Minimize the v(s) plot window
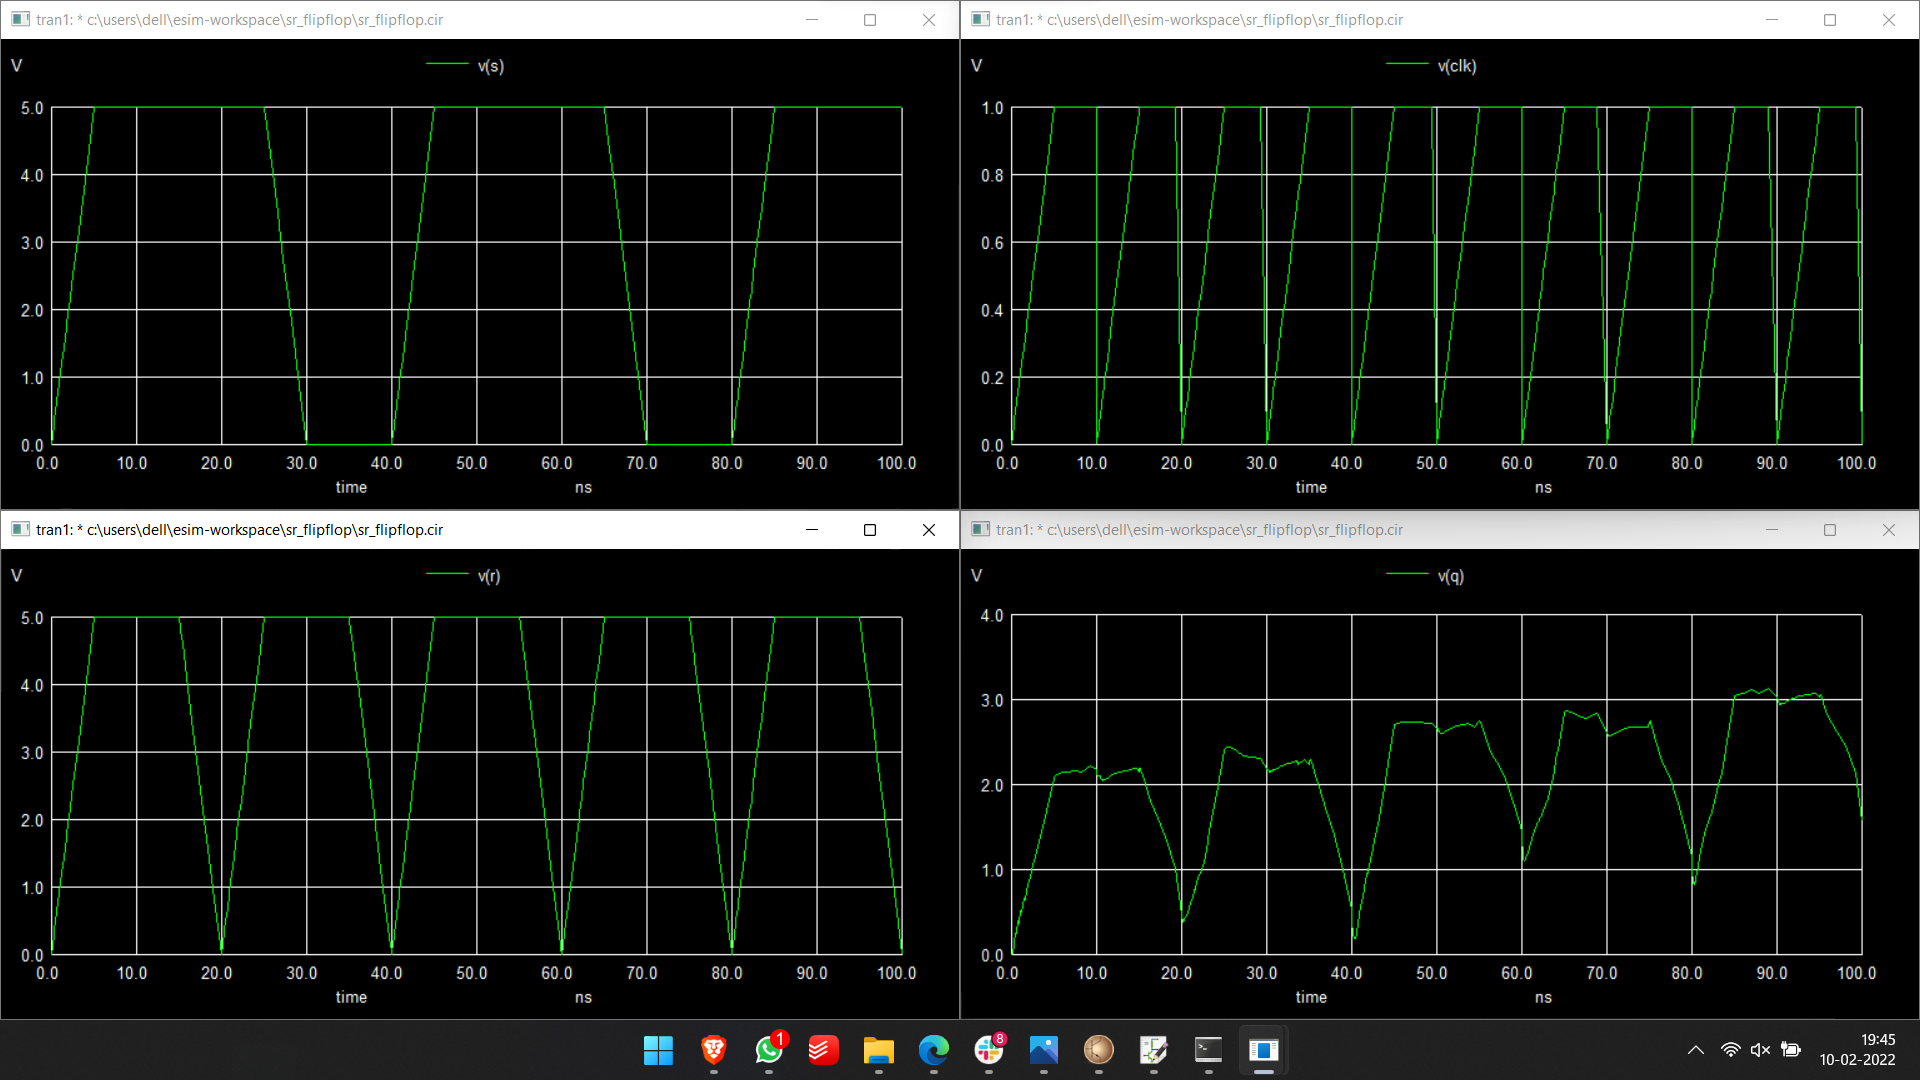This screenshot has width=1920, height=1080. point(811,19)
